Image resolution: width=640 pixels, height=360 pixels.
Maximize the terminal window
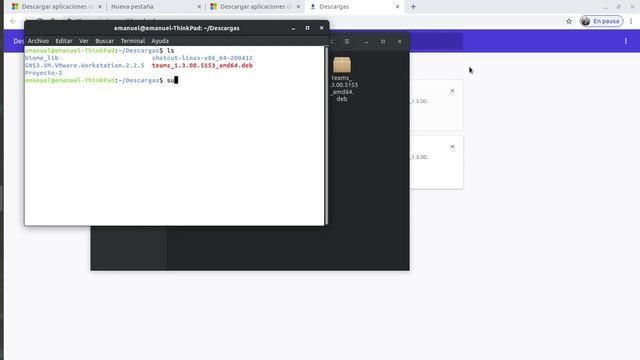(x=307, y=28)
